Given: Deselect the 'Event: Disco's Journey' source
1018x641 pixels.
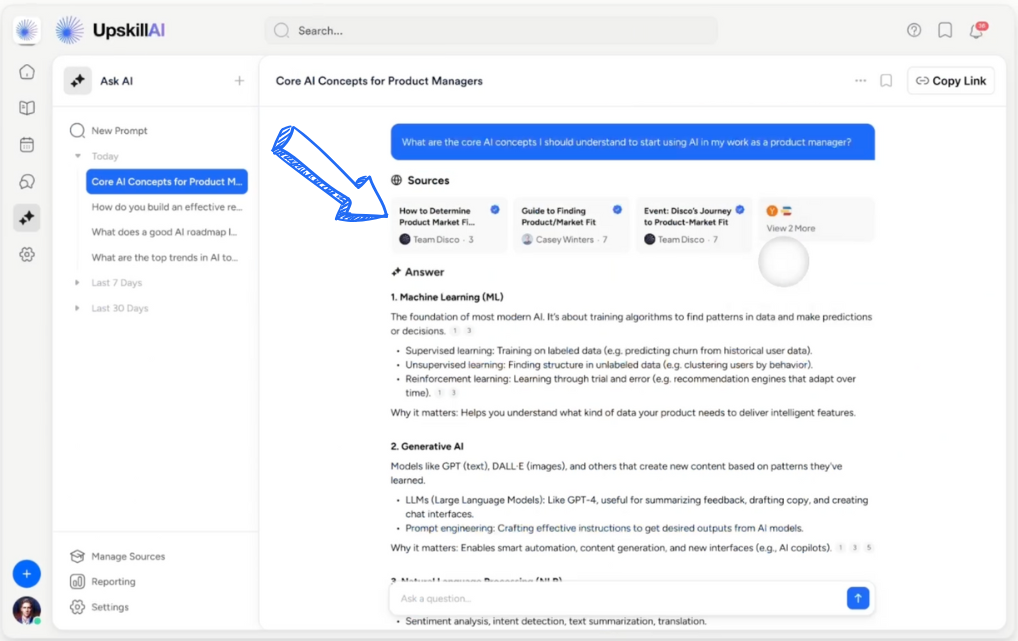Looking at the screenshot, I should pyautogui.click(x=739, y=208).
